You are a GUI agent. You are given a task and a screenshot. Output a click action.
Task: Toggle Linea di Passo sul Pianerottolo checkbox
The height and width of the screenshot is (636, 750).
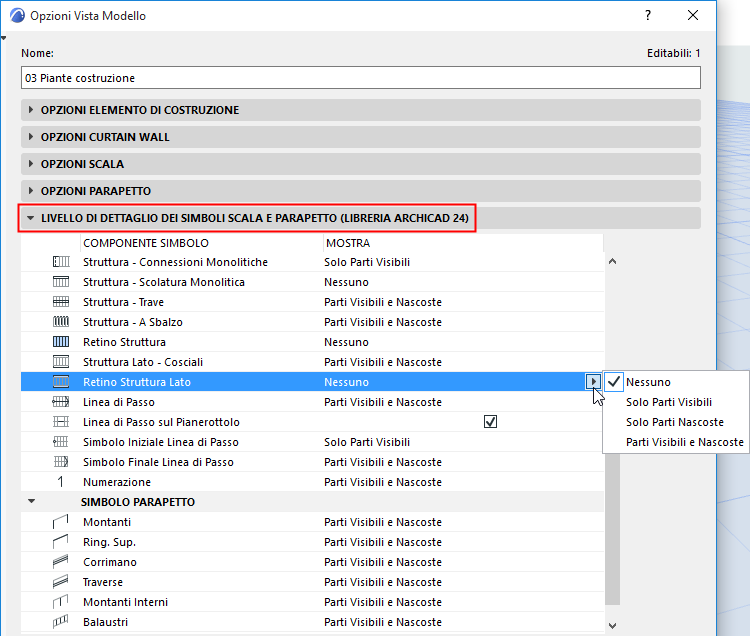tap(490, 422)
